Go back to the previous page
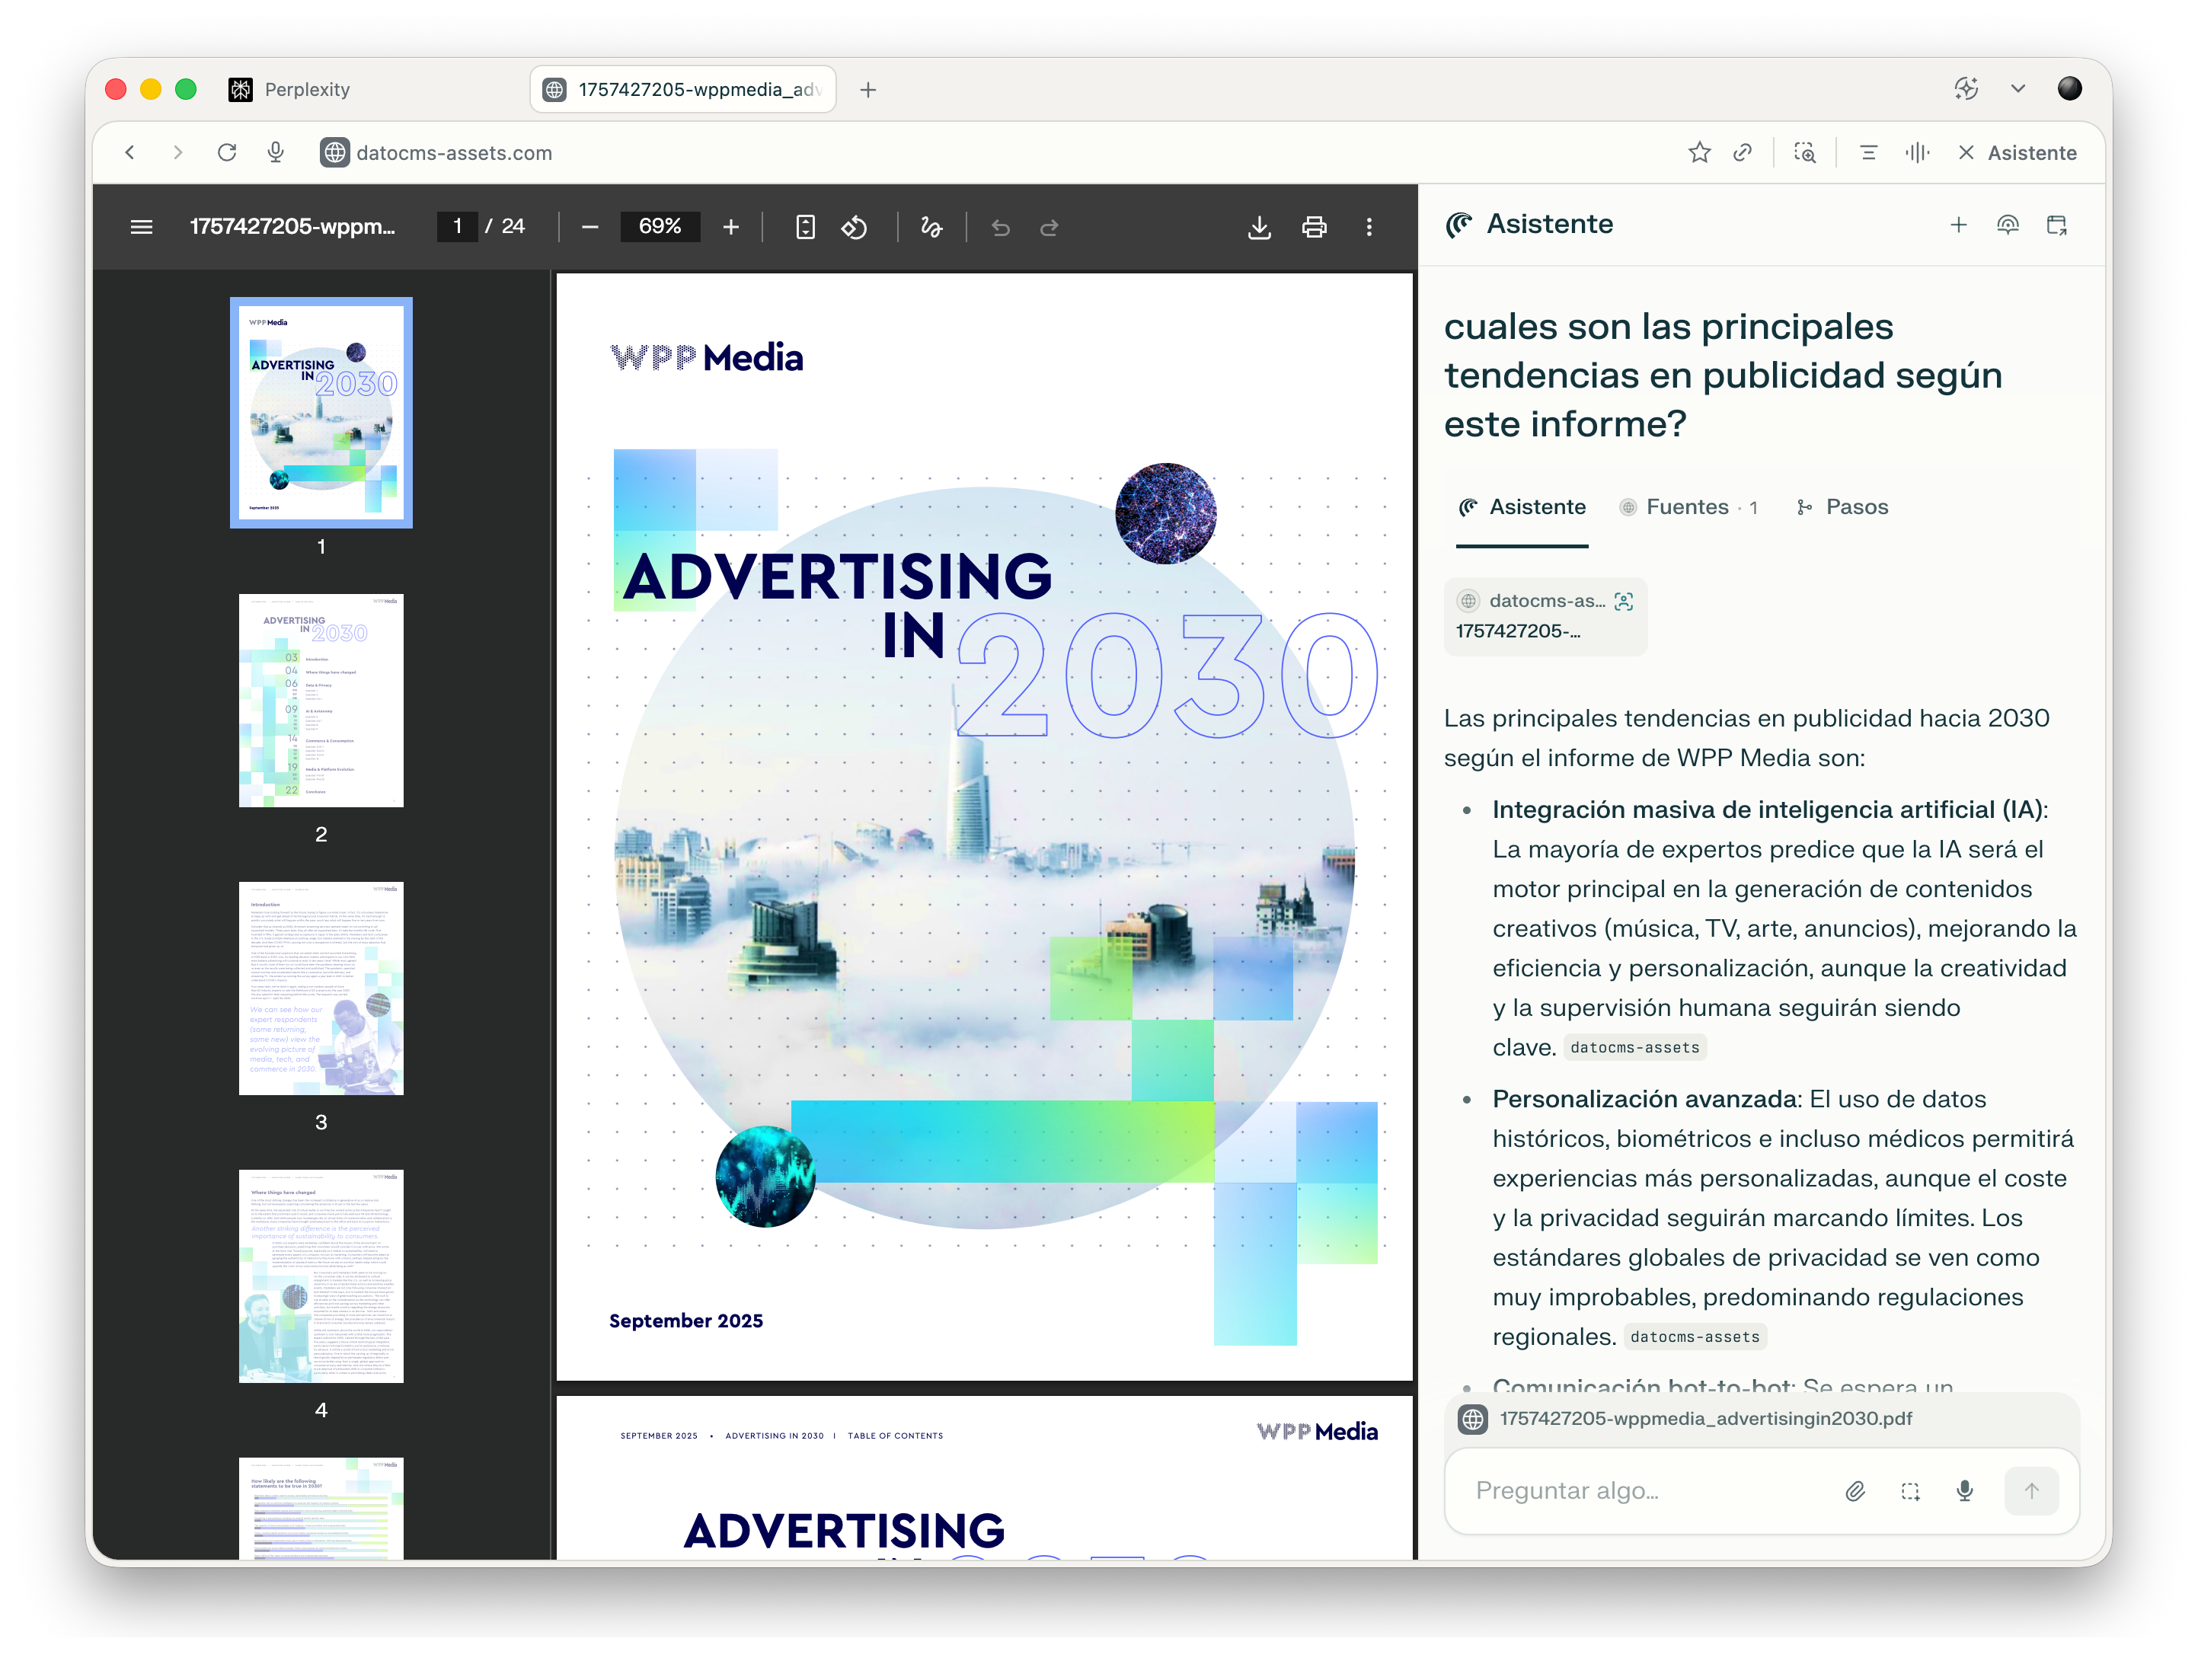The height and width of the screenshot is (1680, 2198). point(130,153)
